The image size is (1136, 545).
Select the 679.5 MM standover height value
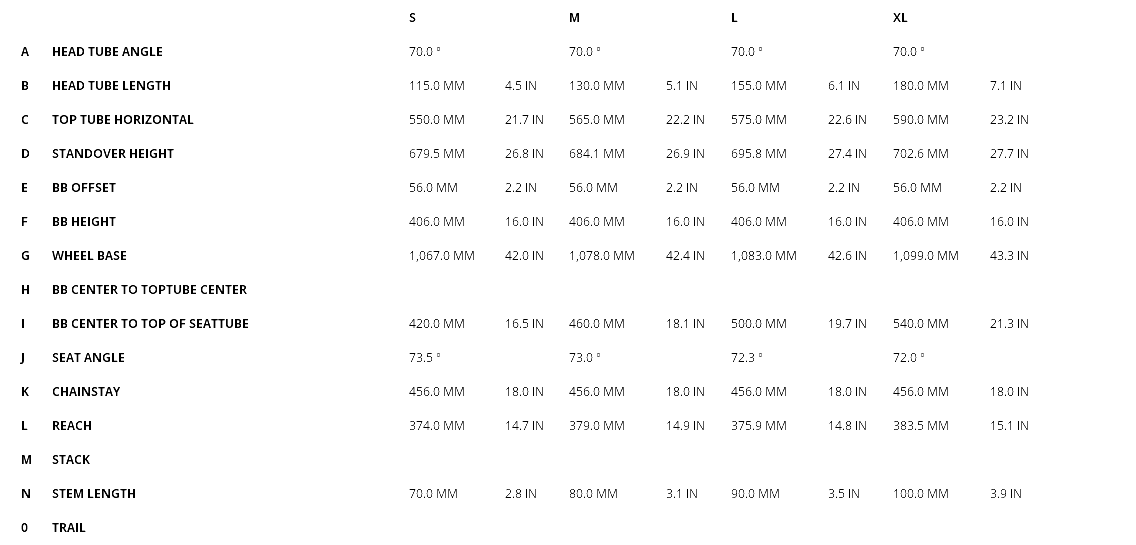[436, 154]
